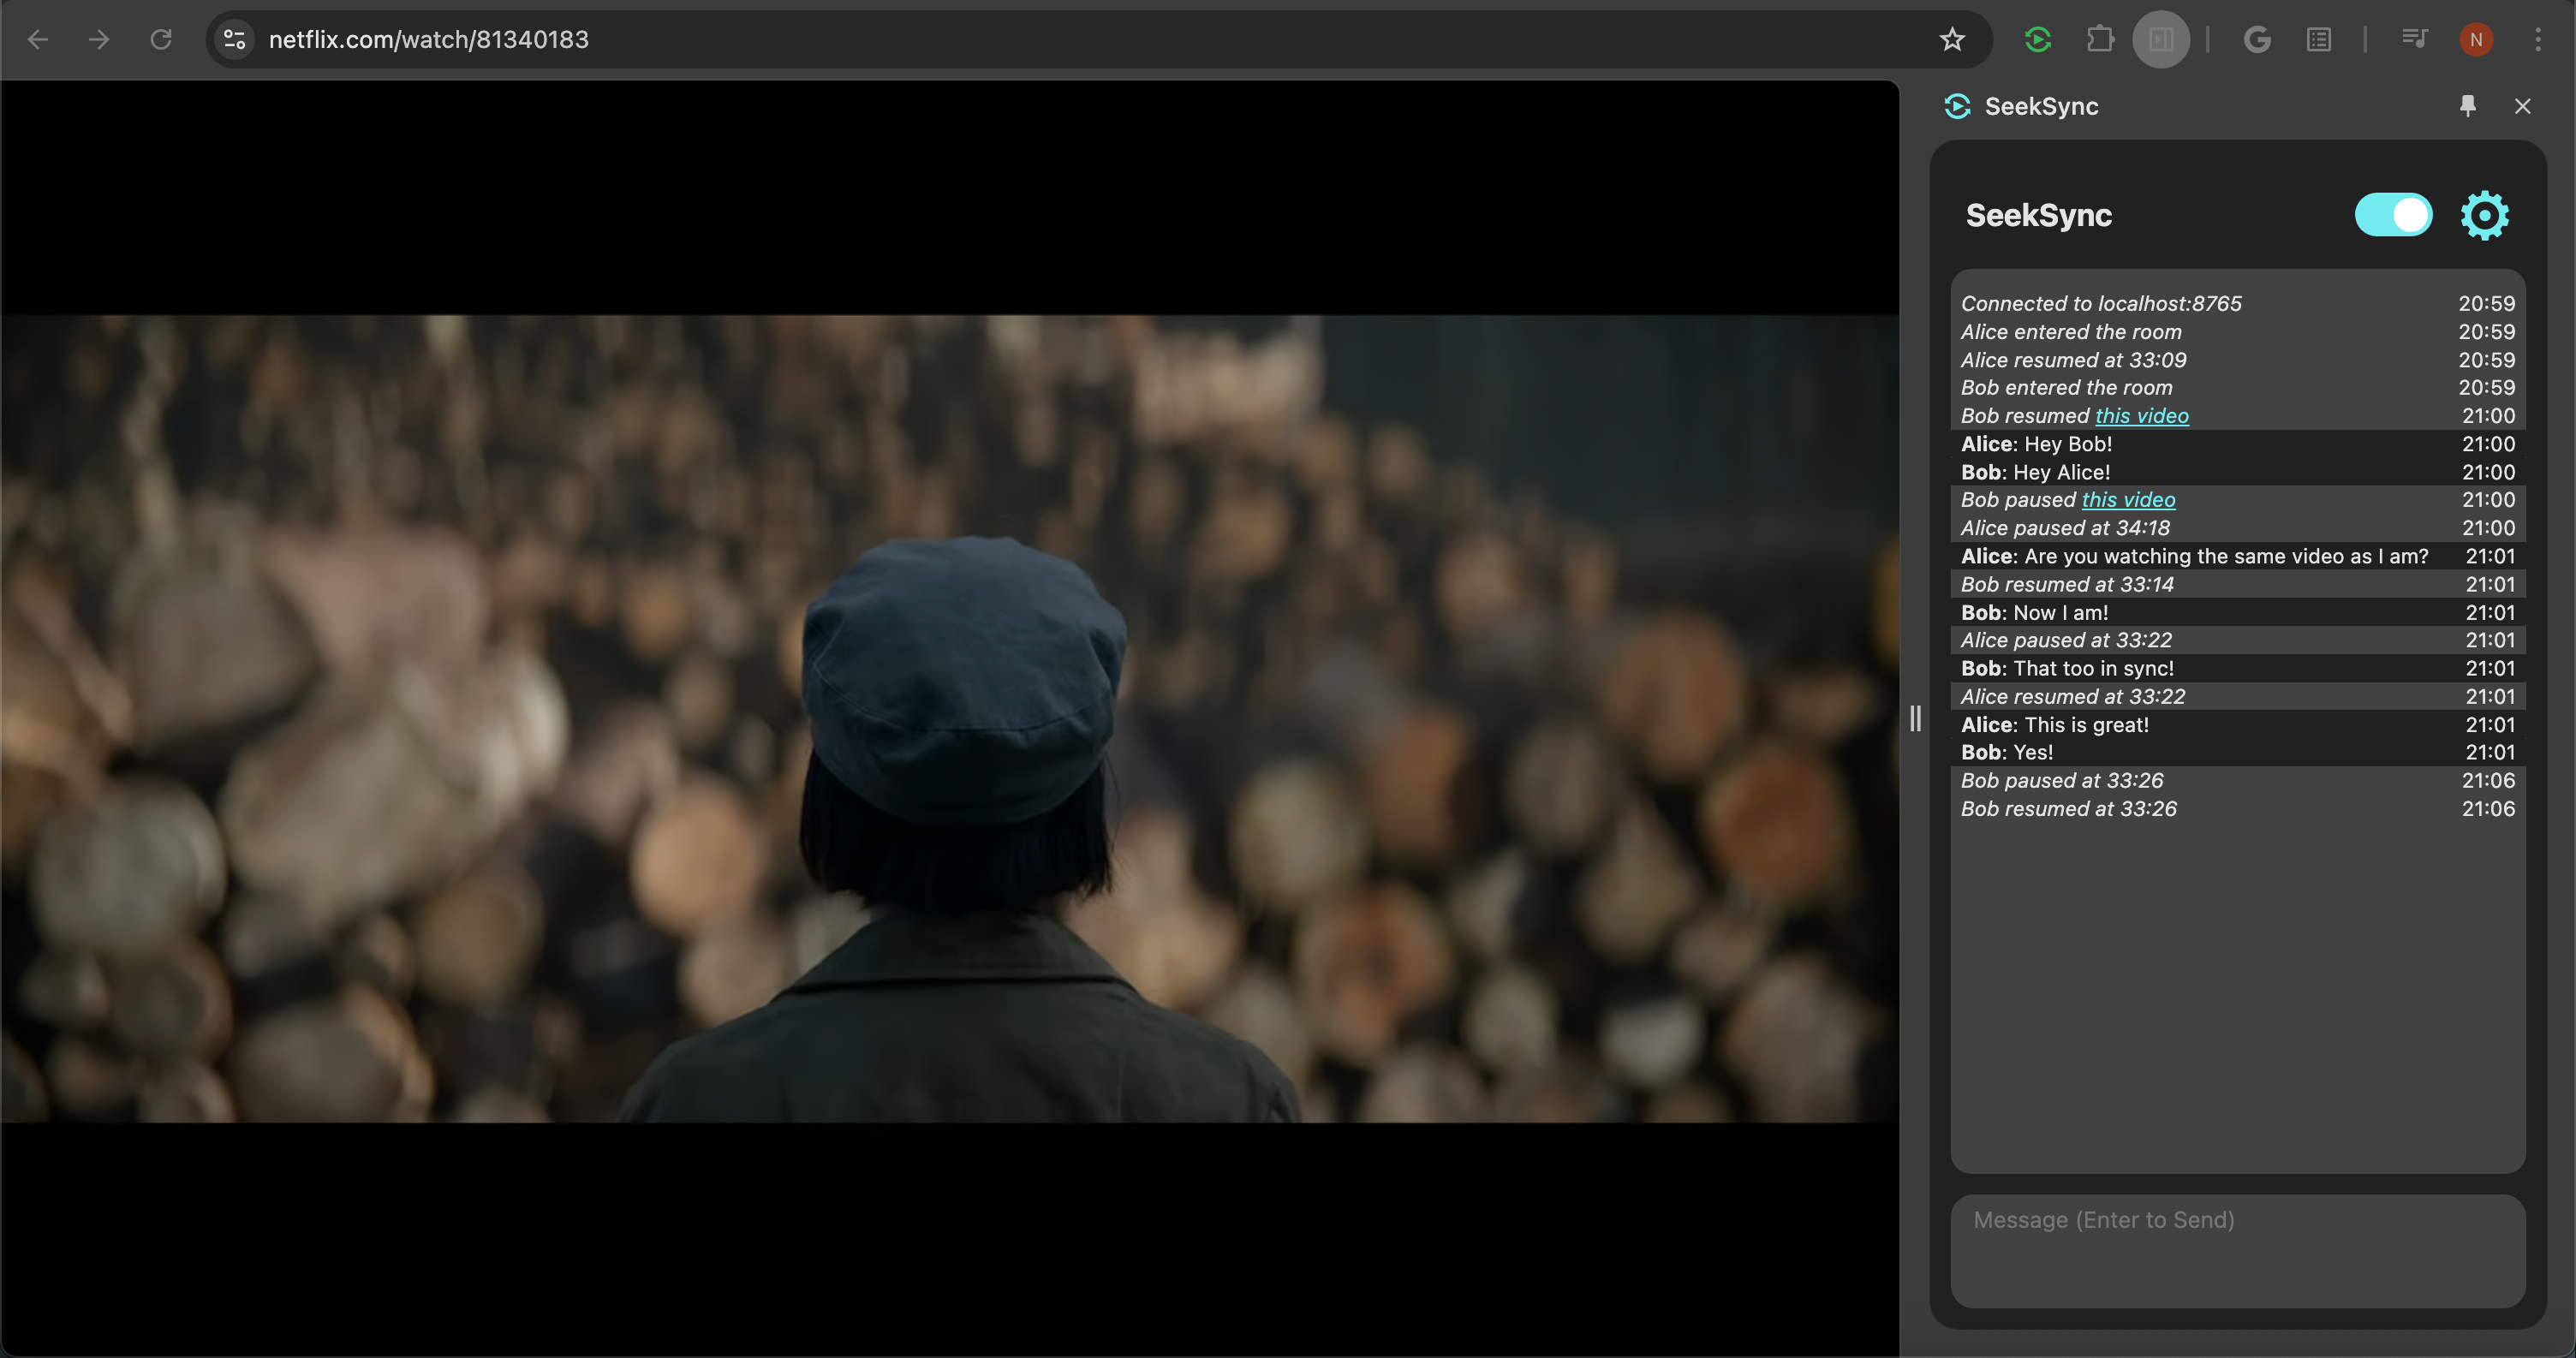Reload the Netflix page
Screen dimensions: 2576x1358
[x=161, y=40]
